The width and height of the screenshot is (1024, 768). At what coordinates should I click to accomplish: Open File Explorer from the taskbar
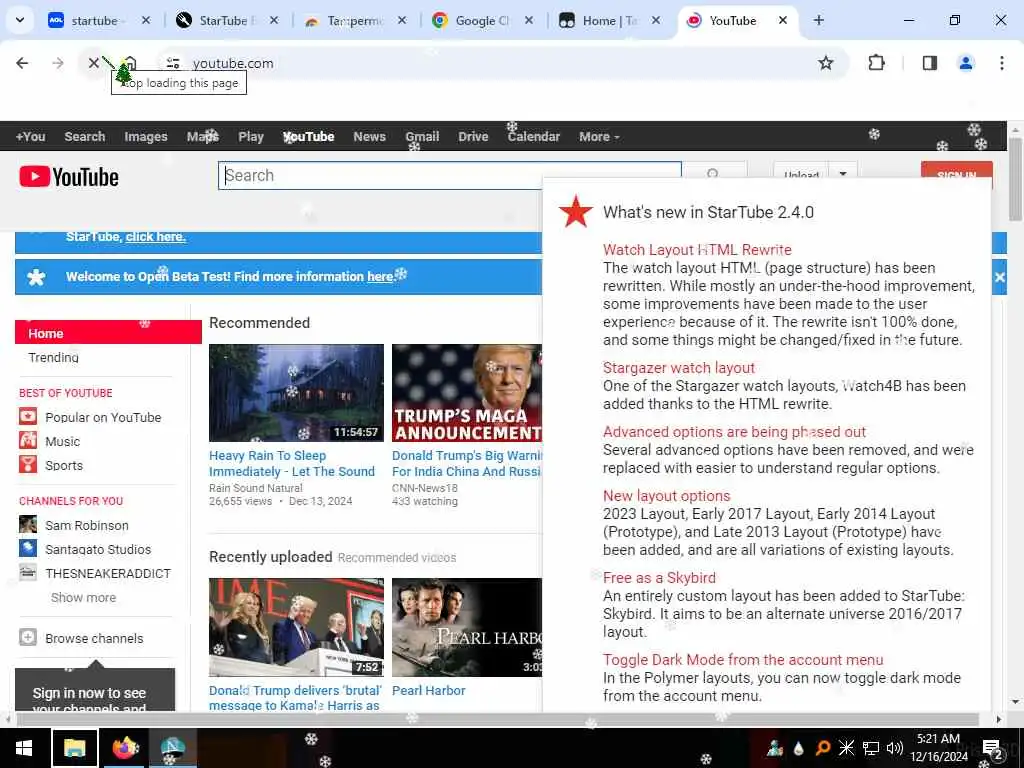pos(74,748)
